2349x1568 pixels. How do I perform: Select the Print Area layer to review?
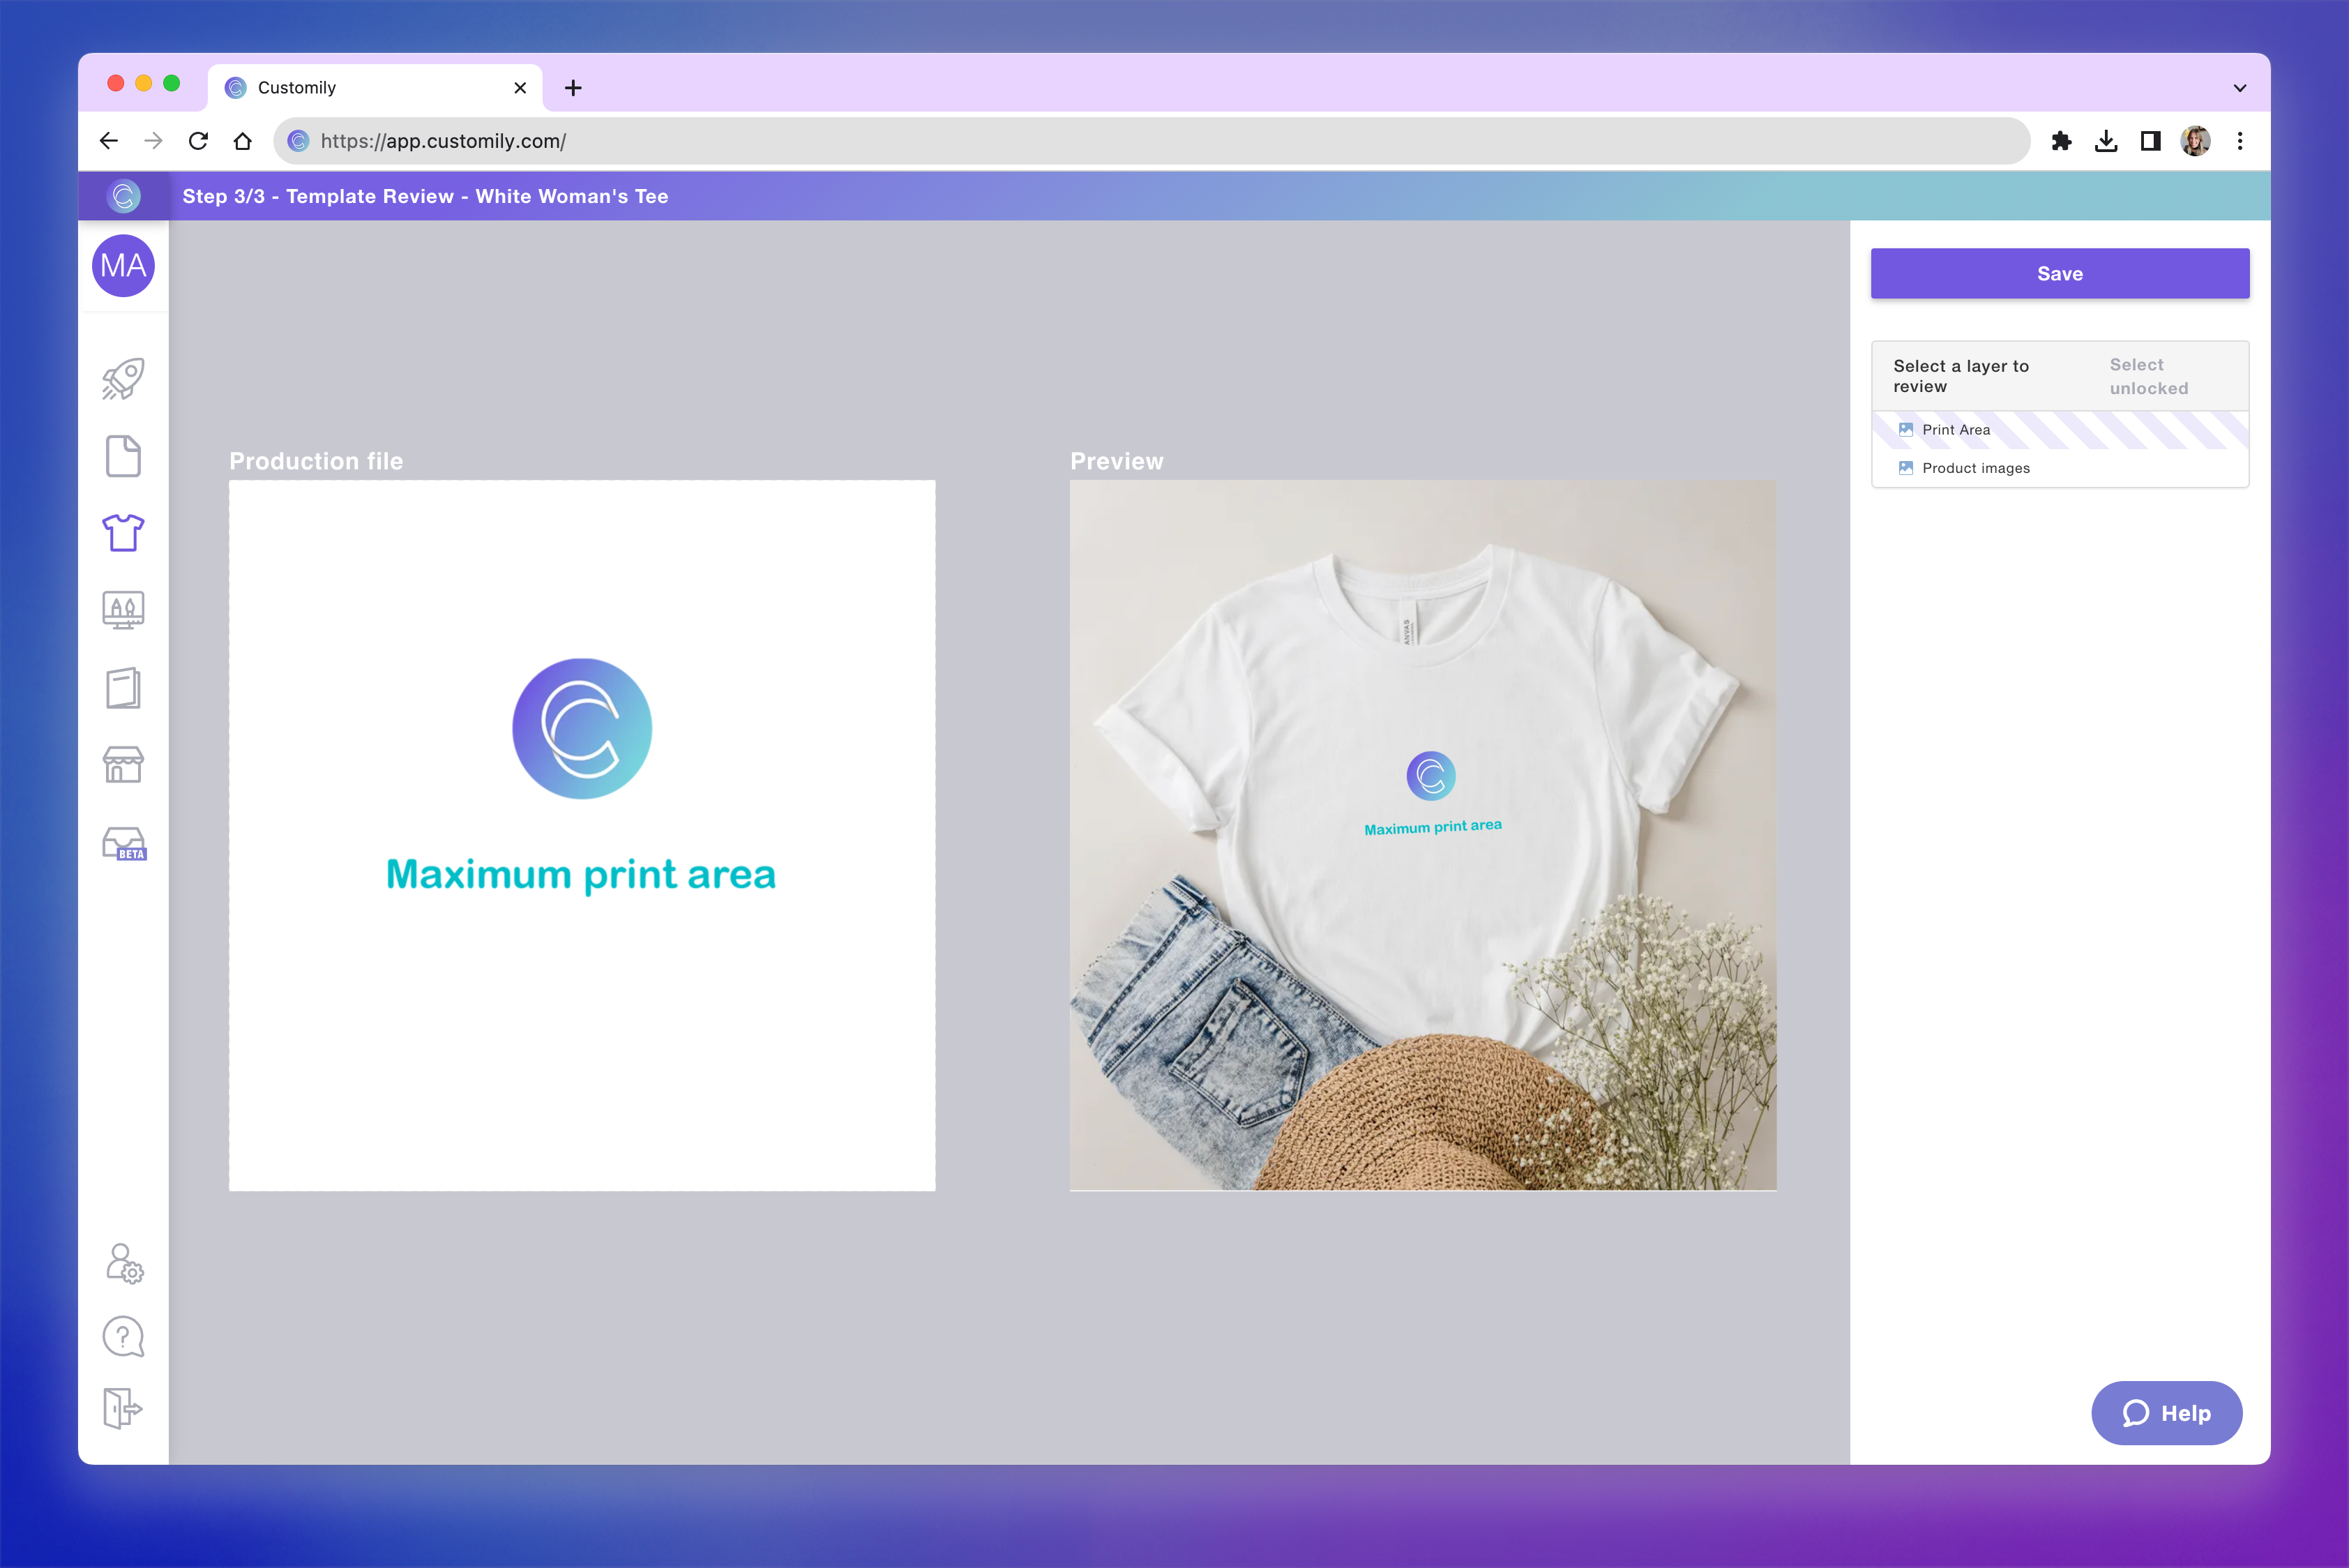click(x=1954, y=429)
